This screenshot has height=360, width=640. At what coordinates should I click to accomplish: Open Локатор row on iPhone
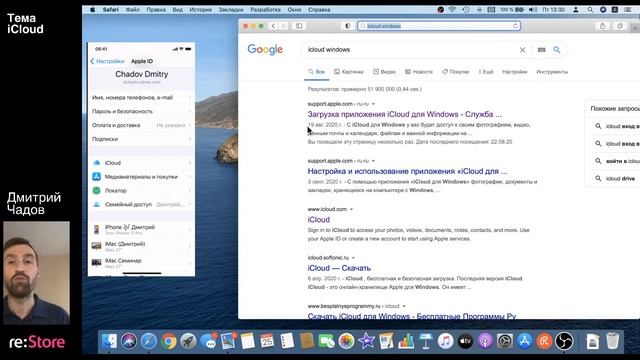point(141,191)
